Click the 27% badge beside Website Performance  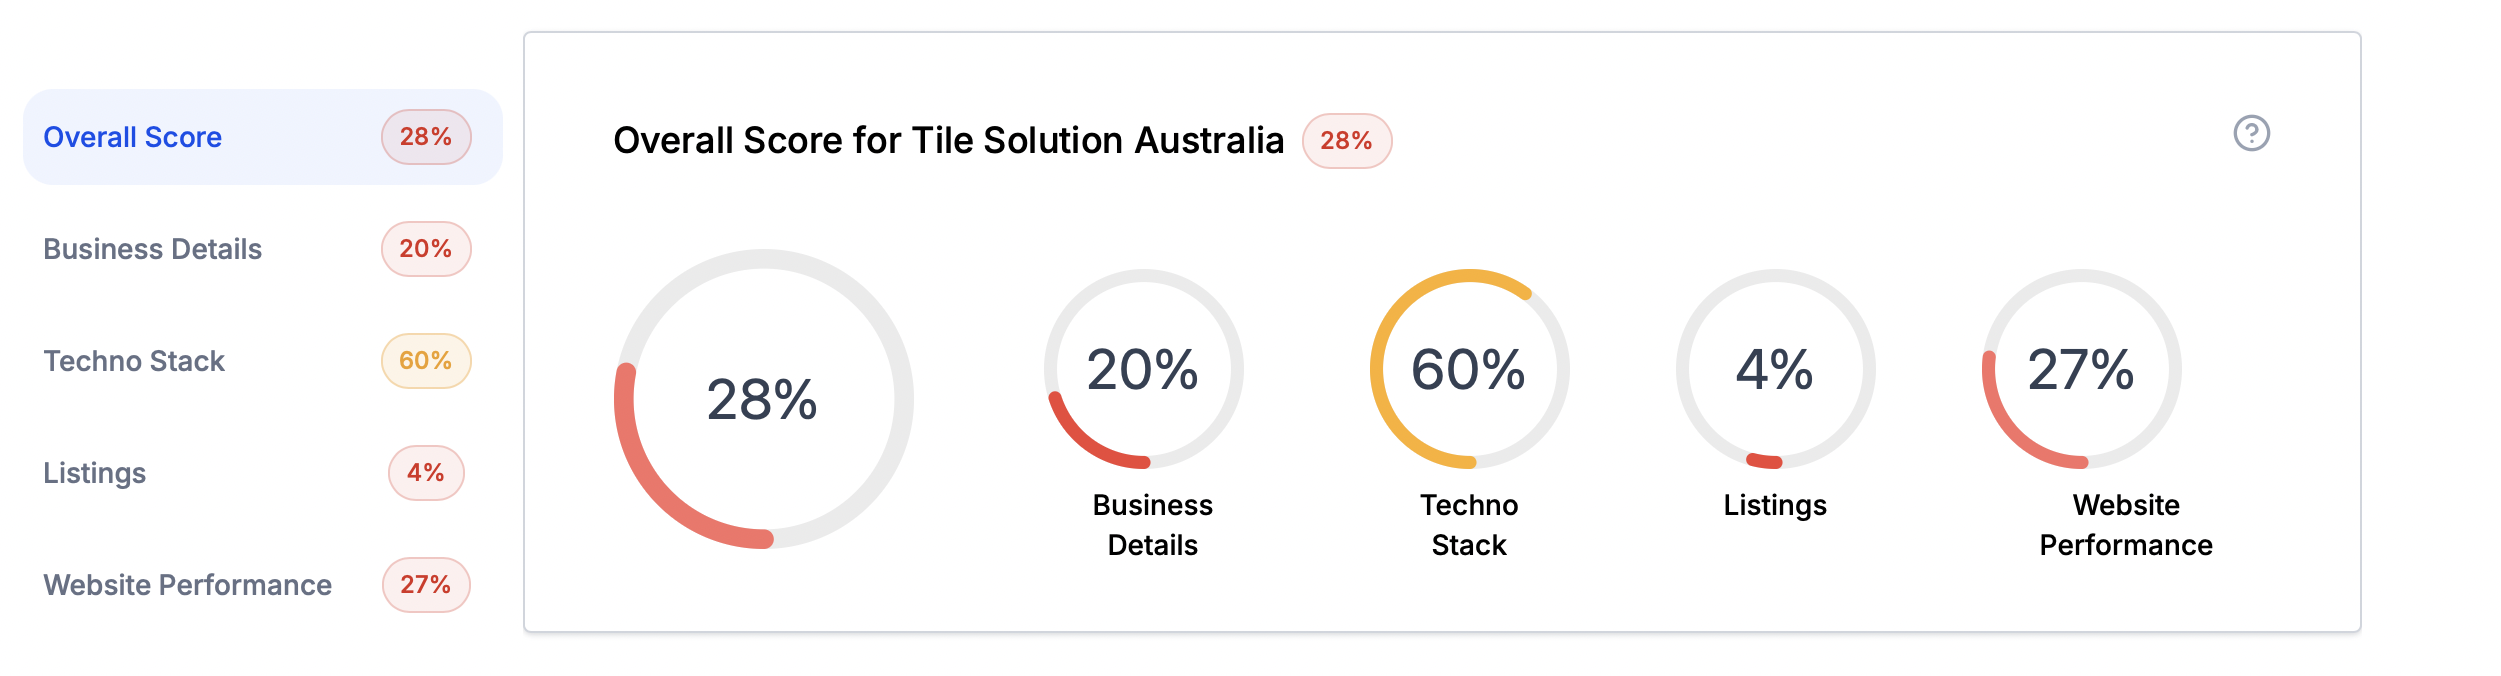(x=426, y=585)
